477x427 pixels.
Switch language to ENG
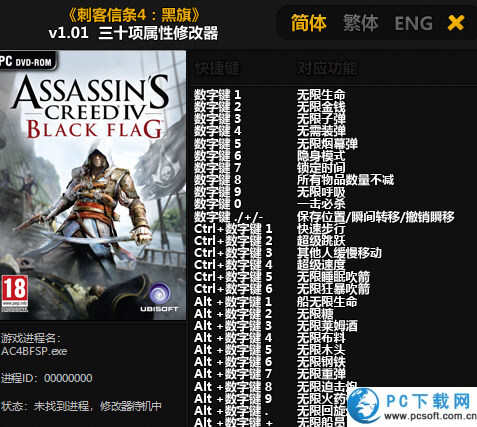tap(413, 23)
